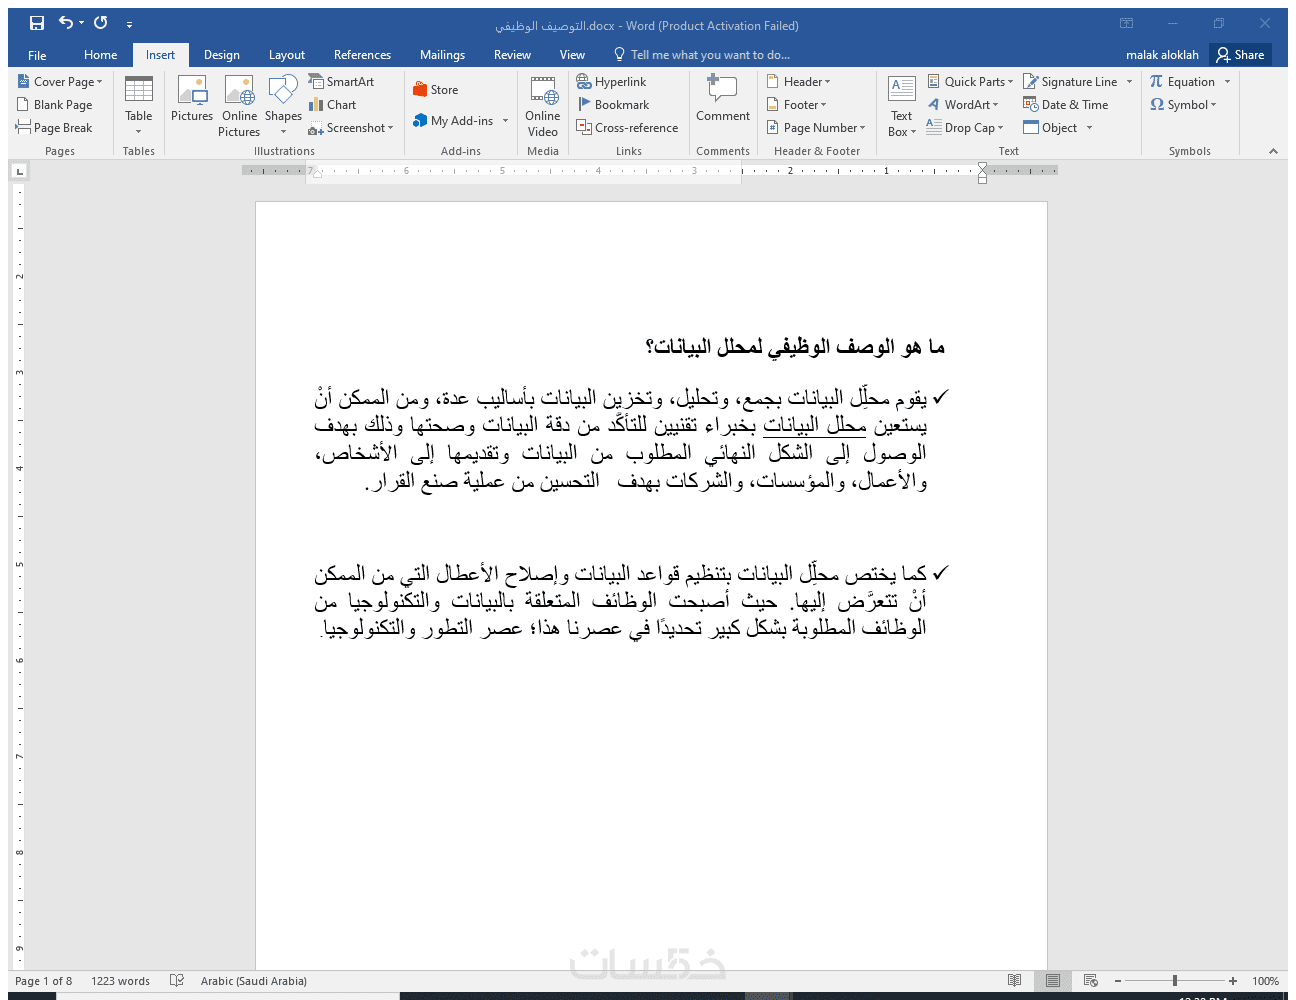Change language Arabic (Saudi Arabia)
Viewport: 1296px width, 1000px height.
pos(254,981)
